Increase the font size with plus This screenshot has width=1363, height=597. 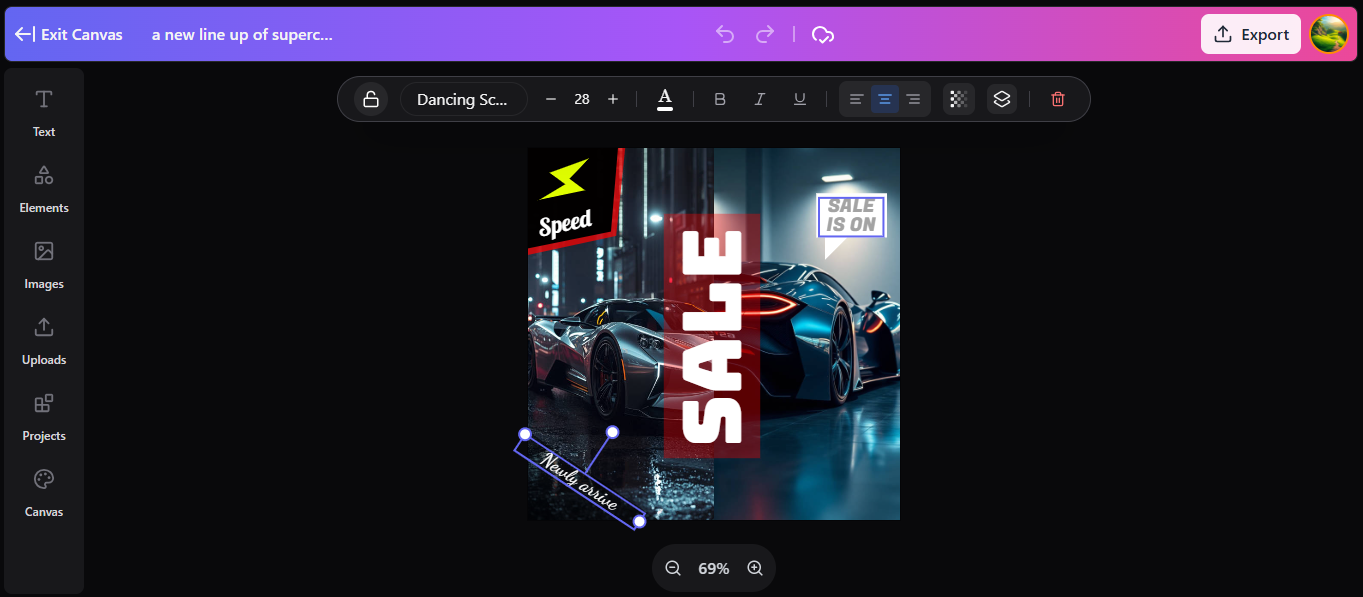tap(613, 99)
